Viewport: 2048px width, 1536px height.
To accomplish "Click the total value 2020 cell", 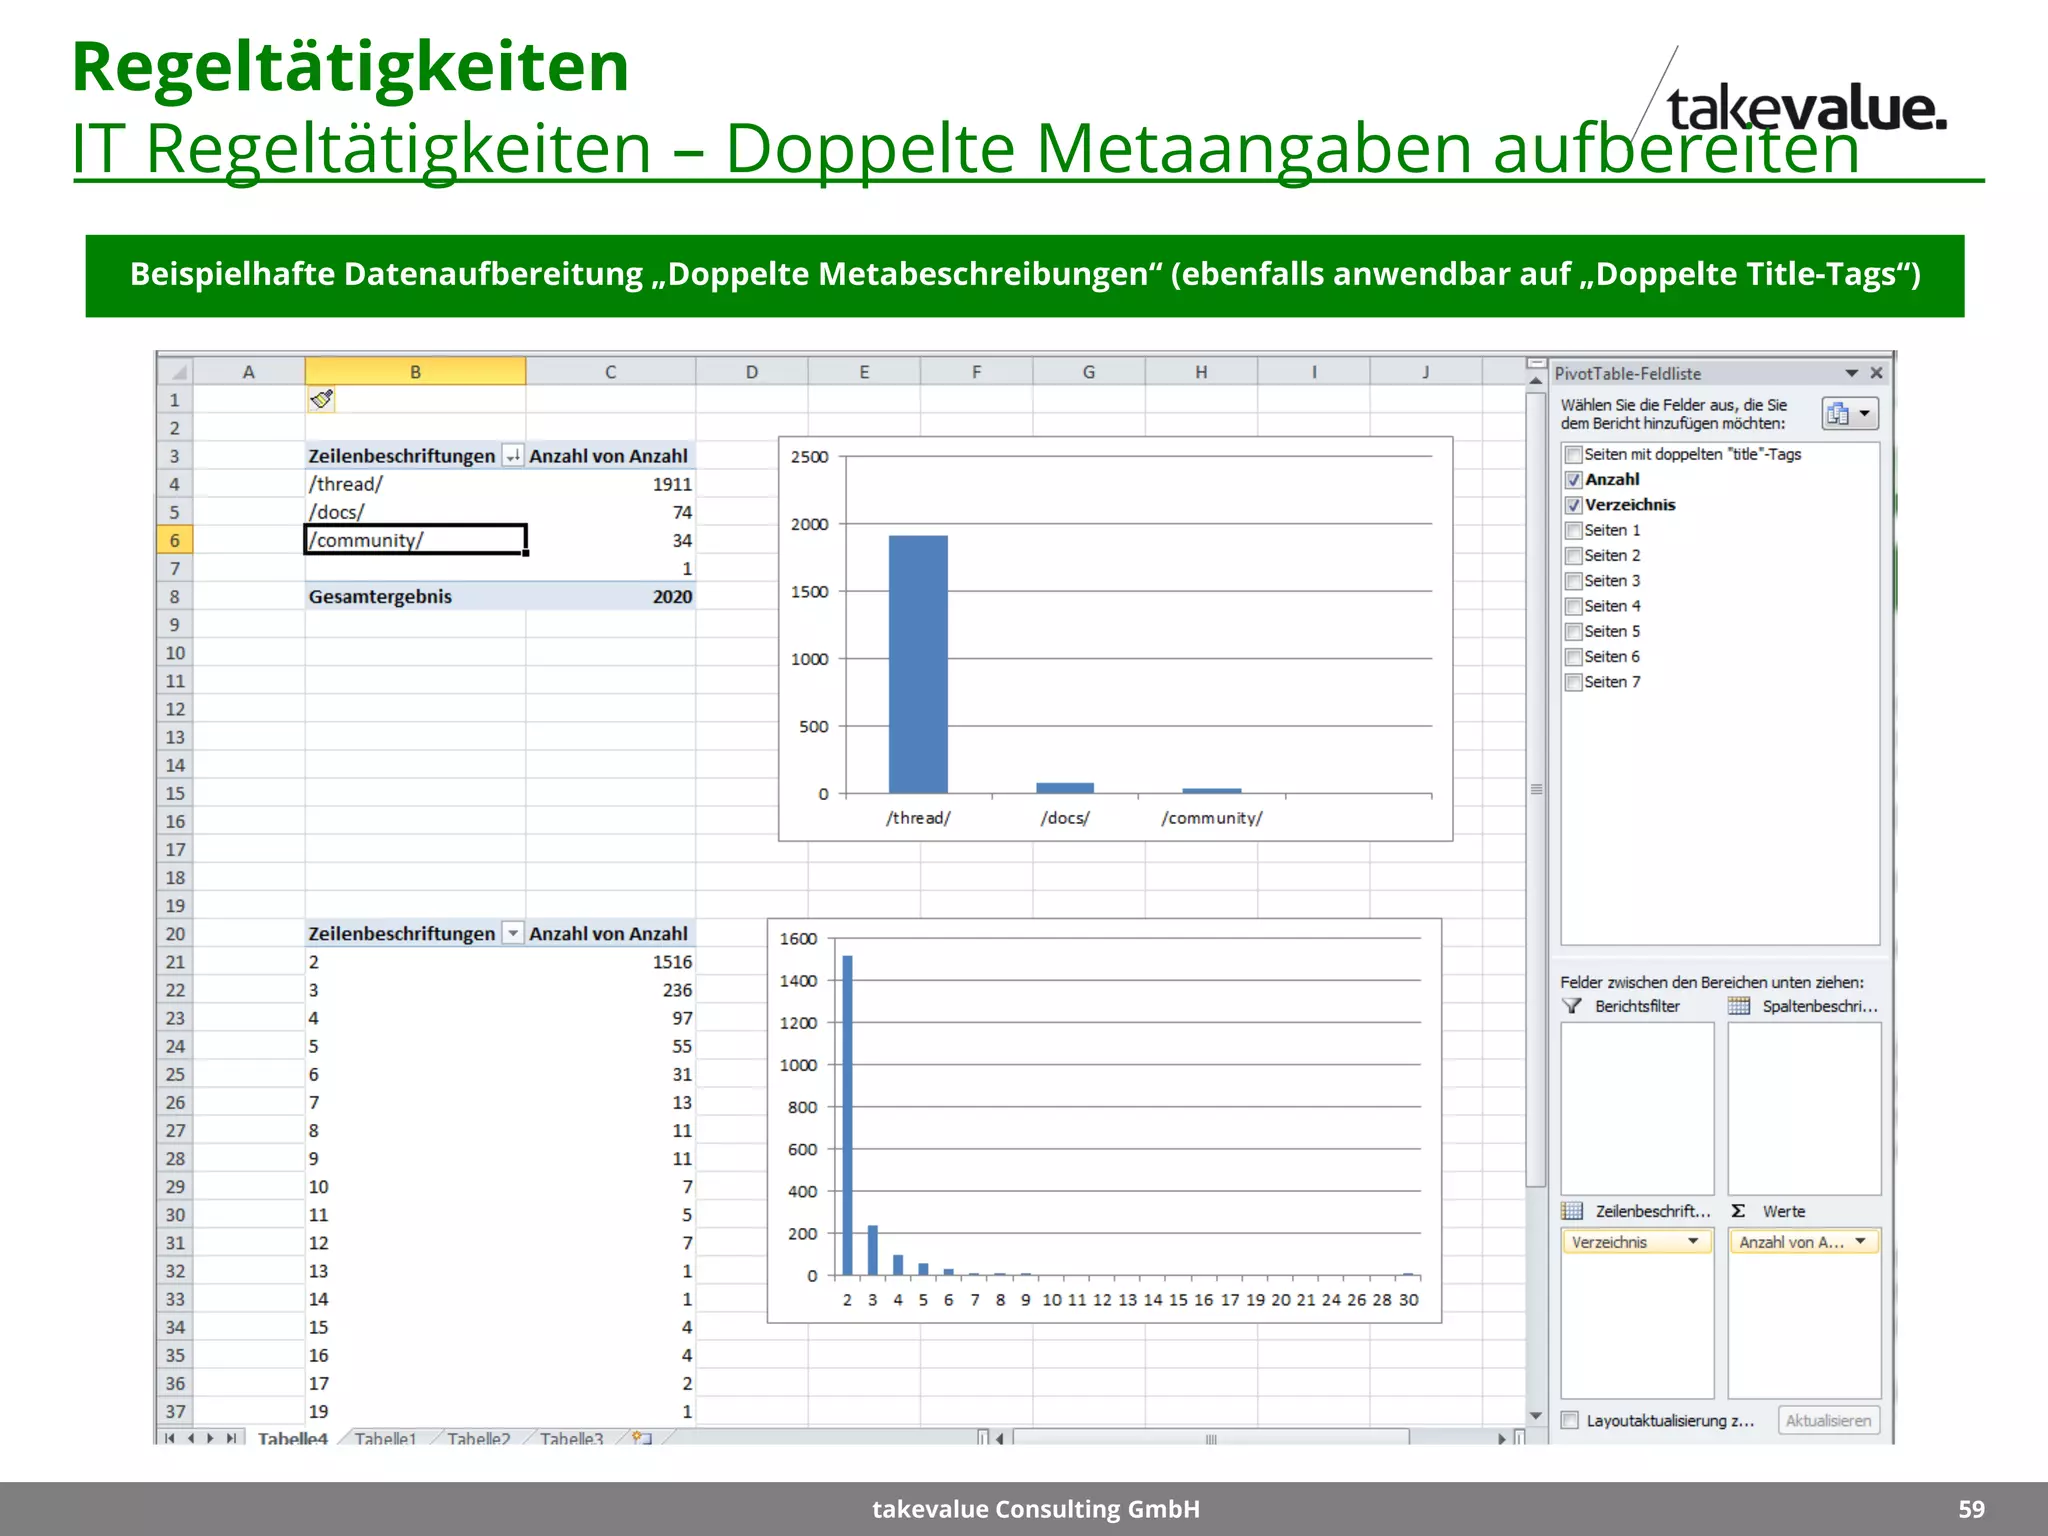I will [x=611, y=596].
